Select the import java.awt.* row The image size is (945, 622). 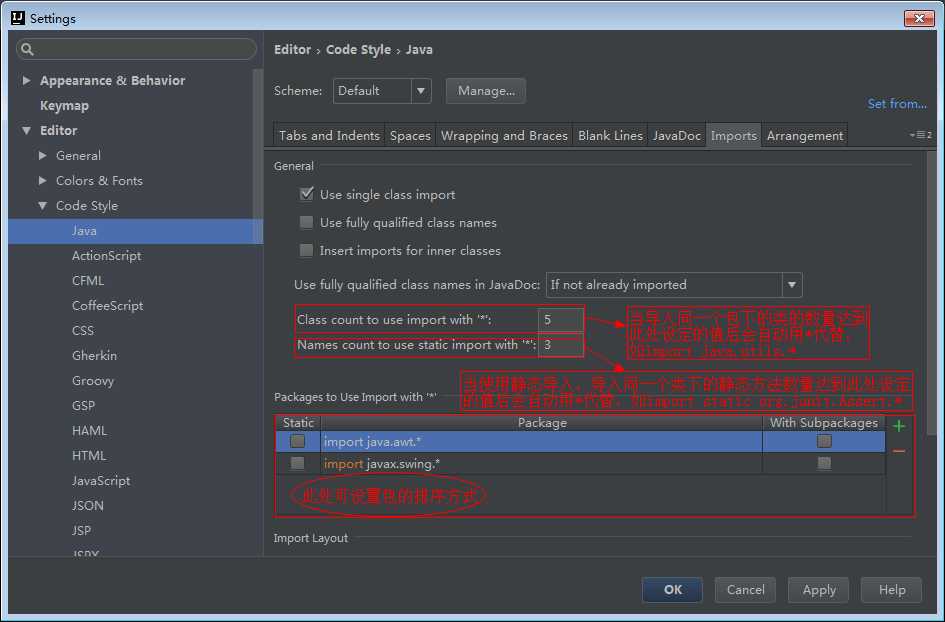[x=580, y=441]
